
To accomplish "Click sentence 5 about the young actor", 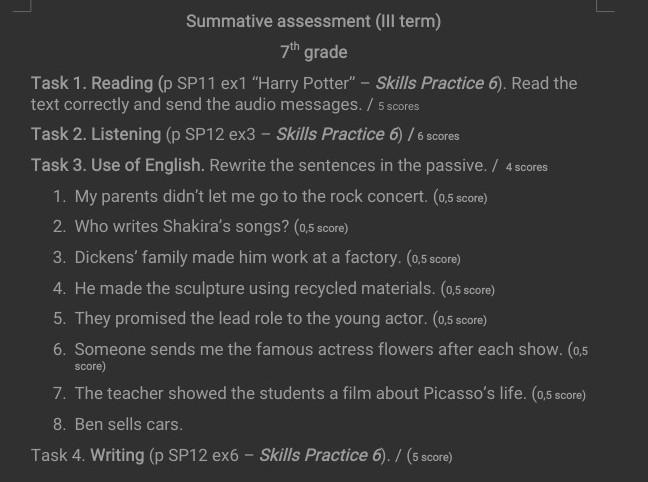I will point(251,320).
